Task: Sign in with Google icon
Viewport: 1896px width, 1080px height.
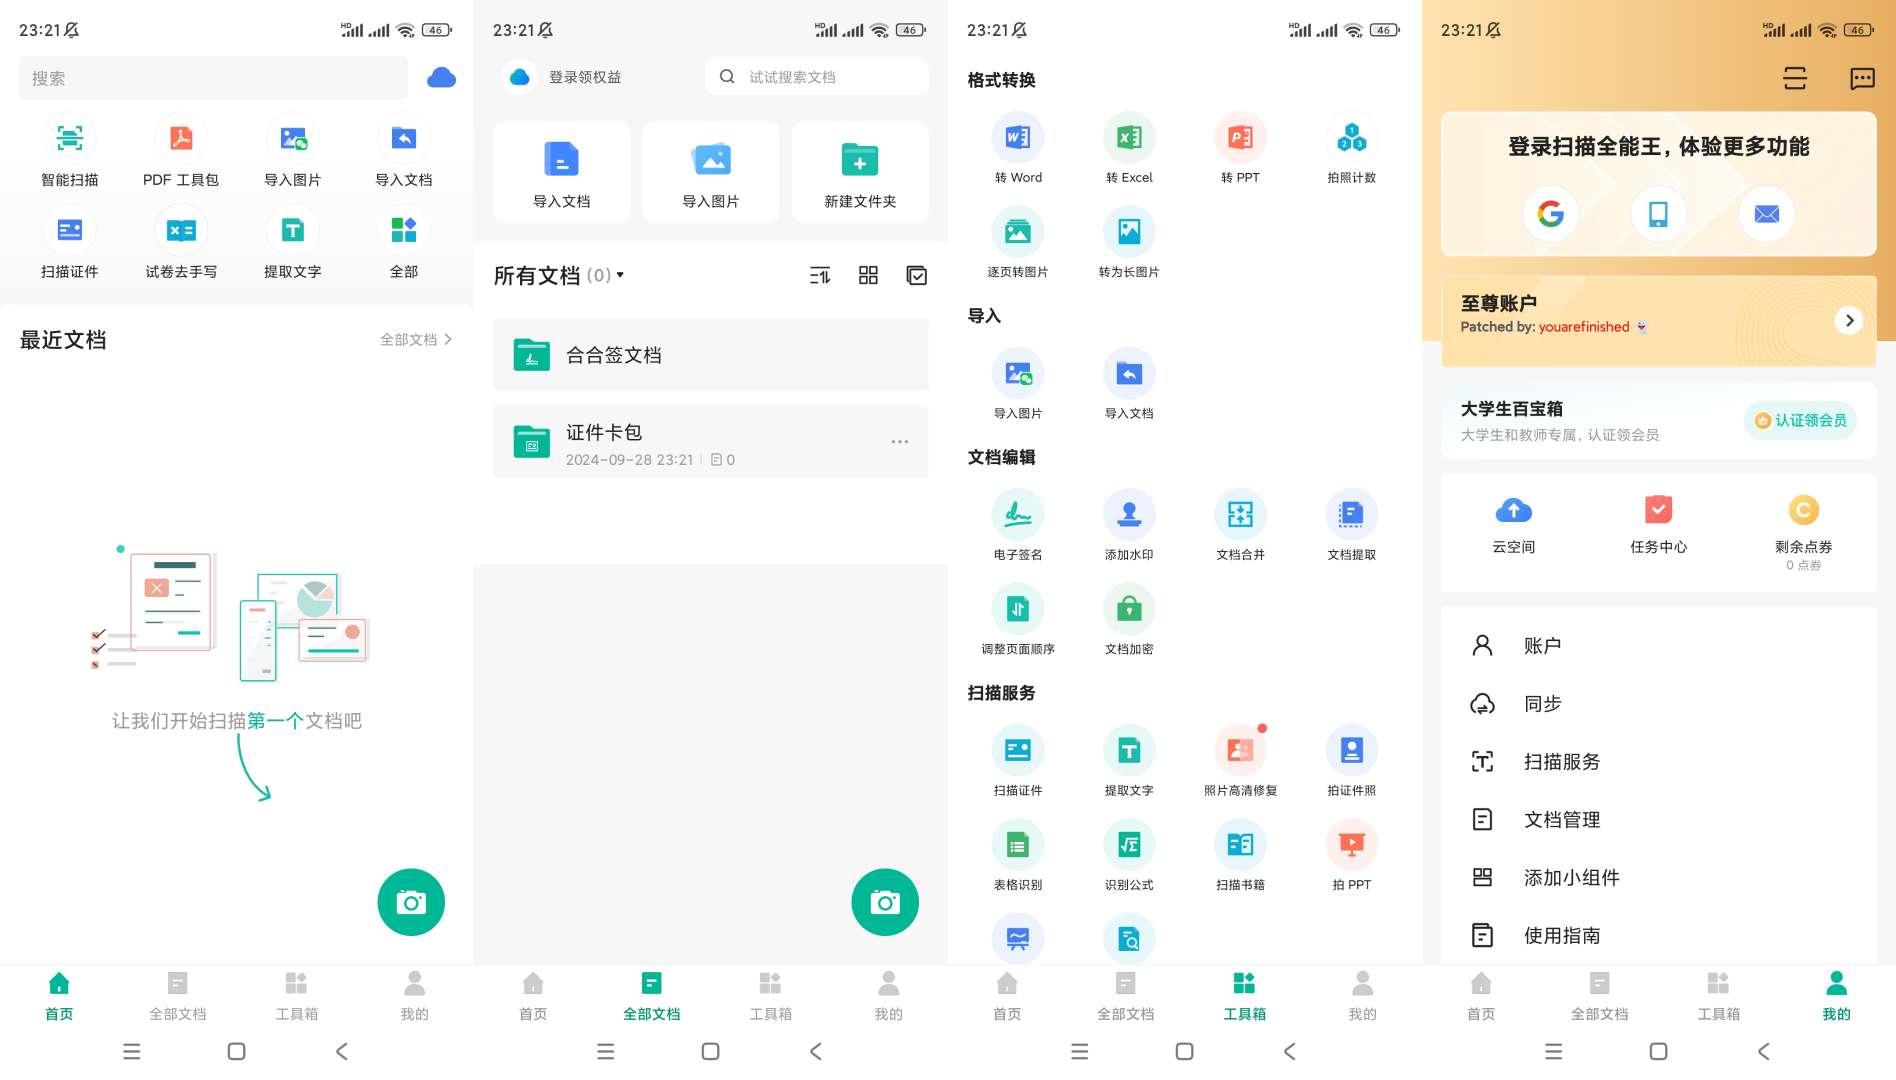Action: click(1550, 213)
